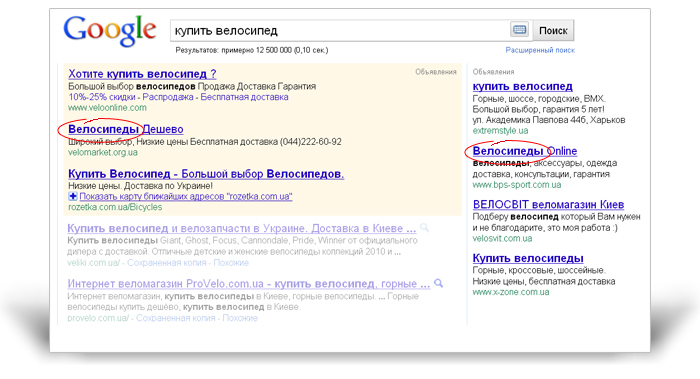The width and height of the screenshot is (700, 379).
Task: Open Сохраненная копия for veliki.com.ua result
Action: pyautogui.click(x=167, y=262)
